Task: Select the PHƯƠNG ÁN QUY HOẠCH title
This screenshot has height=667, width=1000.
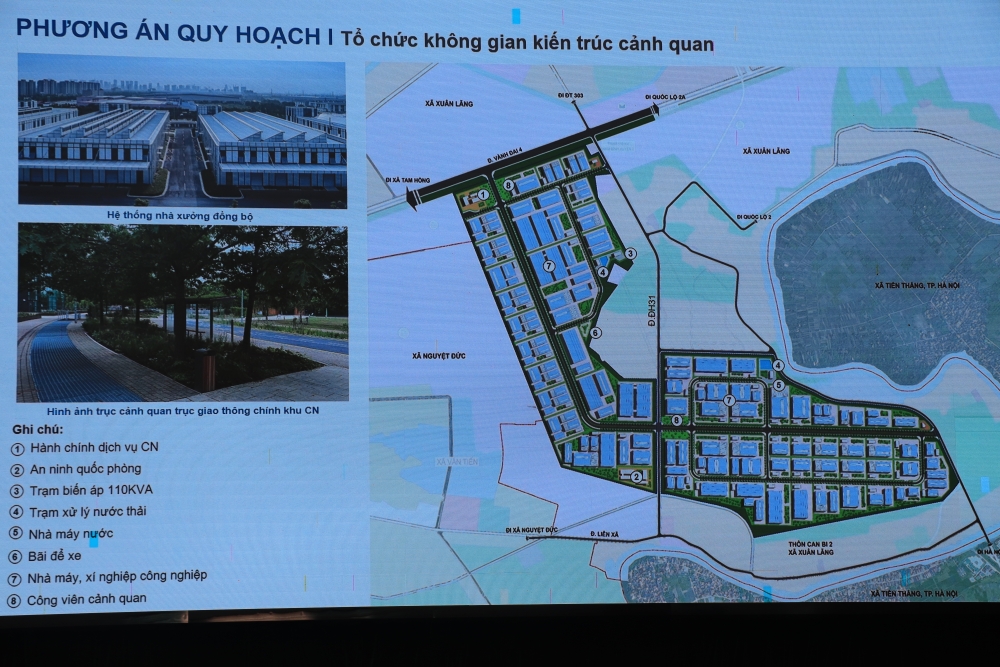Action: [x=169, y=33]
